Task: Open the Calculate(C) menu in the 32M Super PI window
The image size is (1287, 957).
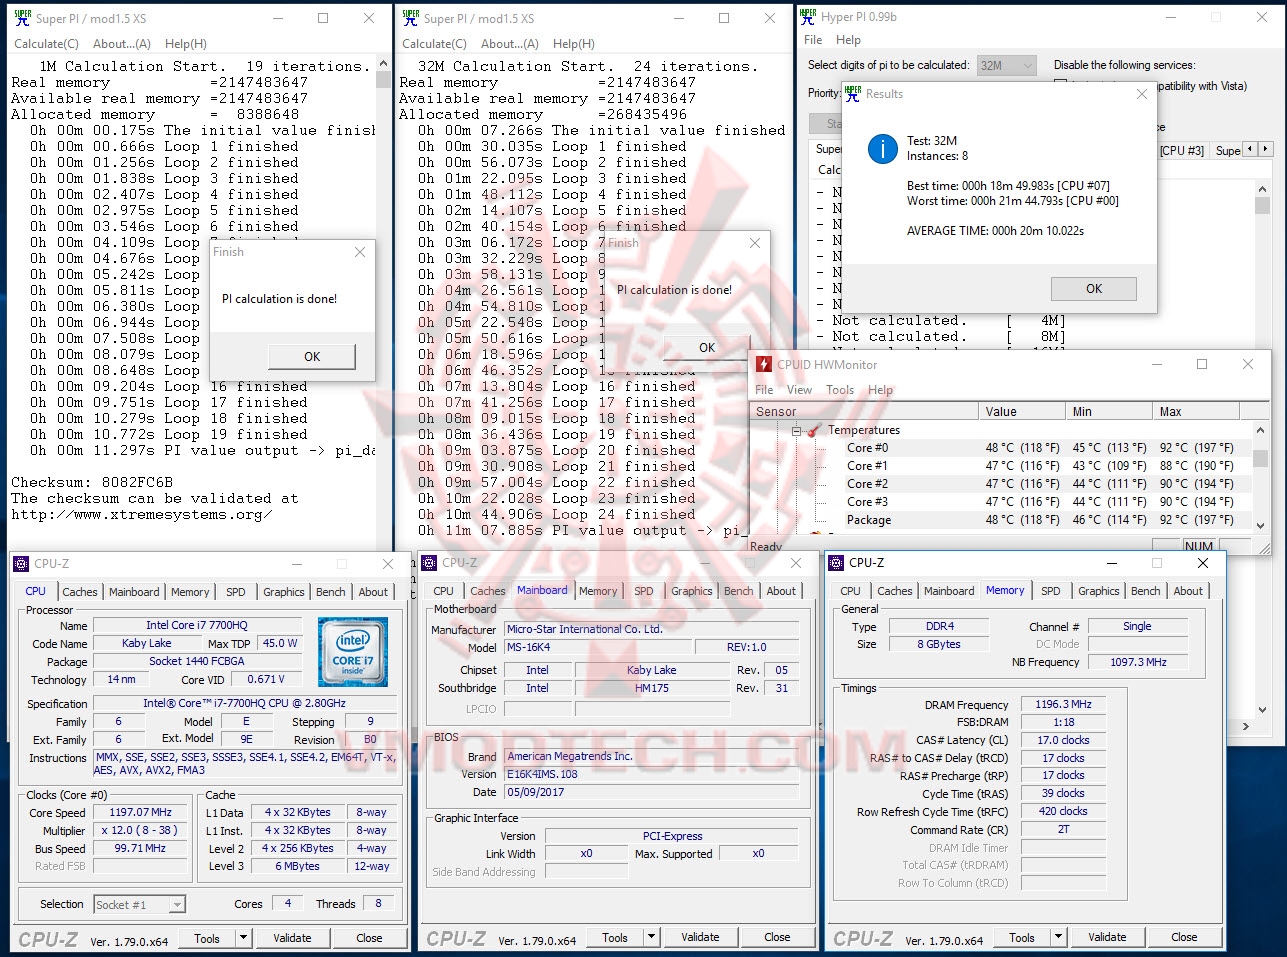Action: pos(434,44)
